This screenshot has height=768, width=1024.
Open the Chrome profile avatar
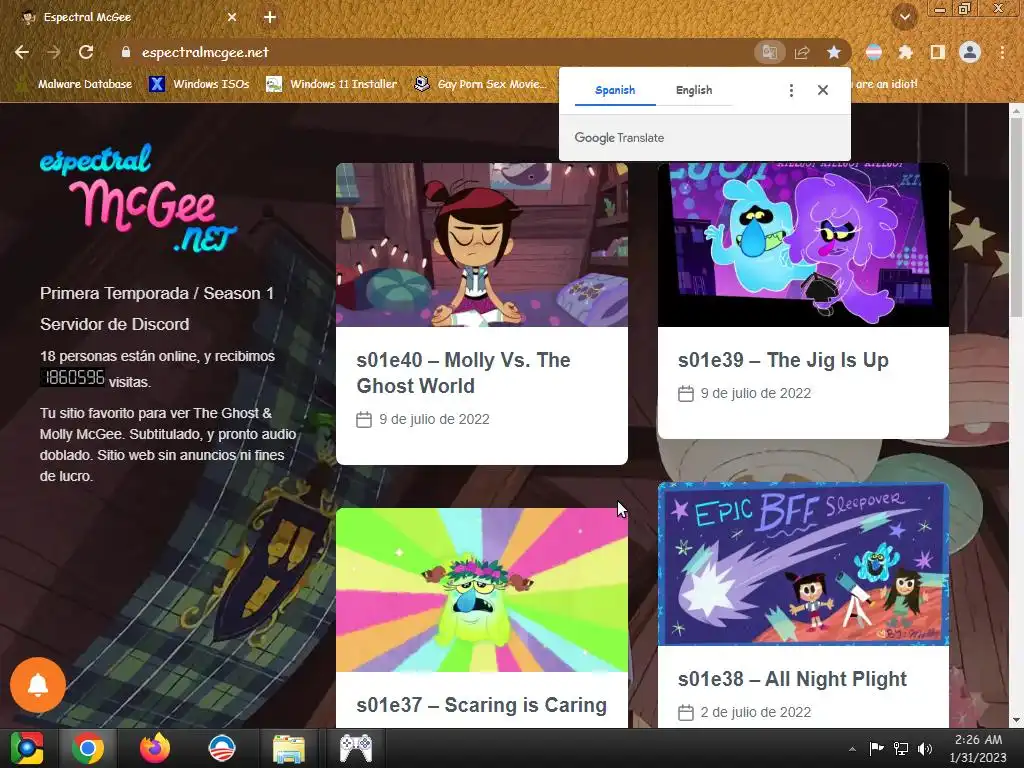pyautogui.click(x=970, y=52)
